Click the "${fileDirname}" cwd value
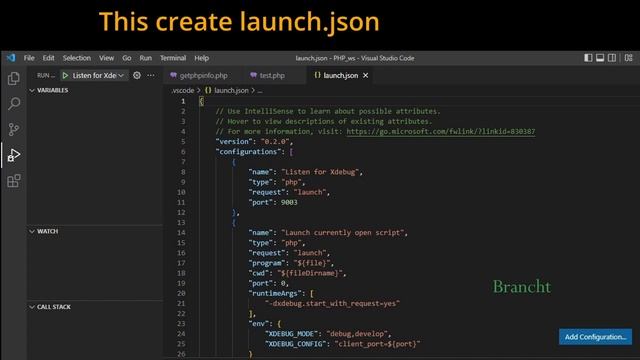This screenshot has height=360, width=640. (x=310, y=273)
